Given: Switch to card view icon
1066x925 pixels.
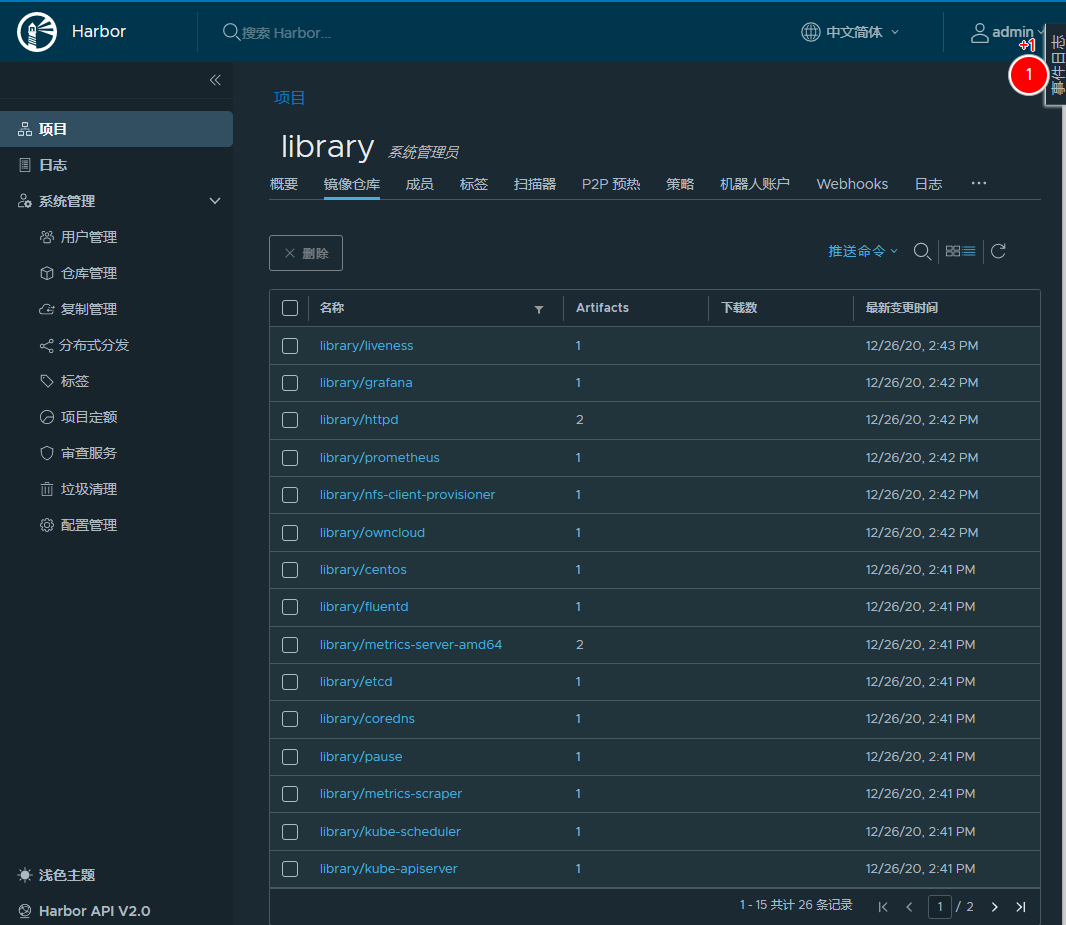Looking at the screenshot, I should click(952, 251).
